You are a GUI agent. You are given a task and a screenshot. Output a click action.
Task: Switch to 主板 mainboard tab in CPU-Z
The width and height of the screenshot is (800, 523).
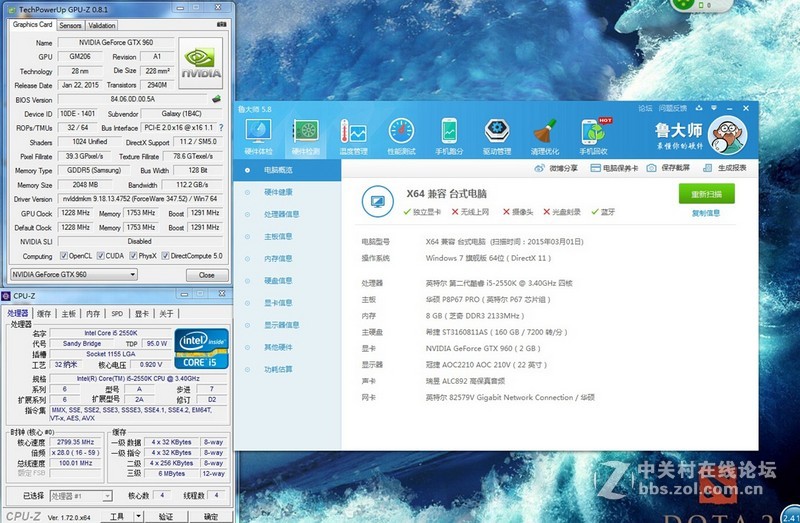(68, 314)
